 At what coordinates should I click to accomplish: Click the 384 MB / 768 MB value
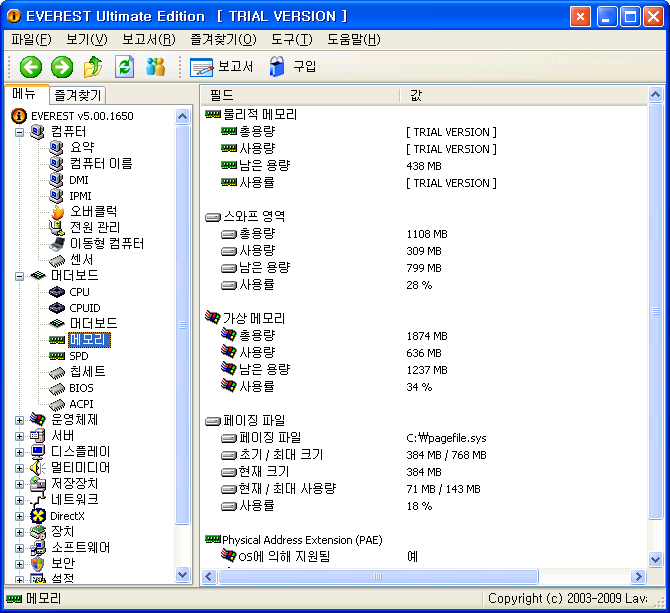[446, 455]
